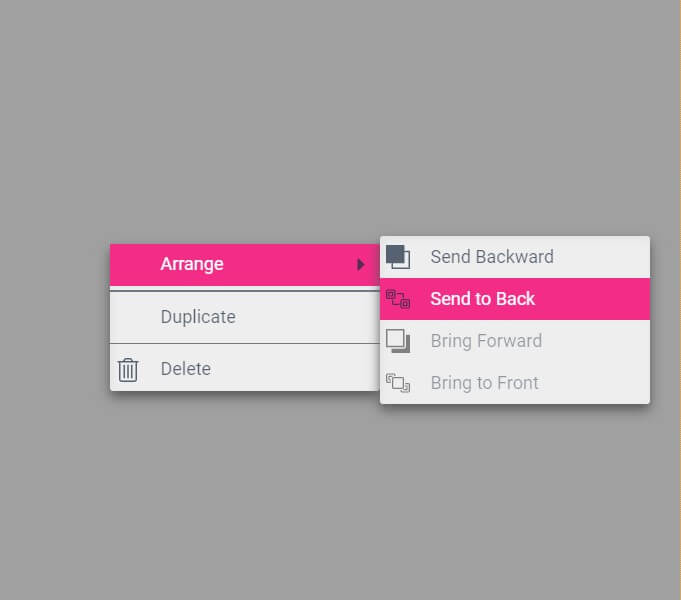Click the trash can icon beside Delete
The width and height of the screenshot is (681, 600).
point(128,370)
